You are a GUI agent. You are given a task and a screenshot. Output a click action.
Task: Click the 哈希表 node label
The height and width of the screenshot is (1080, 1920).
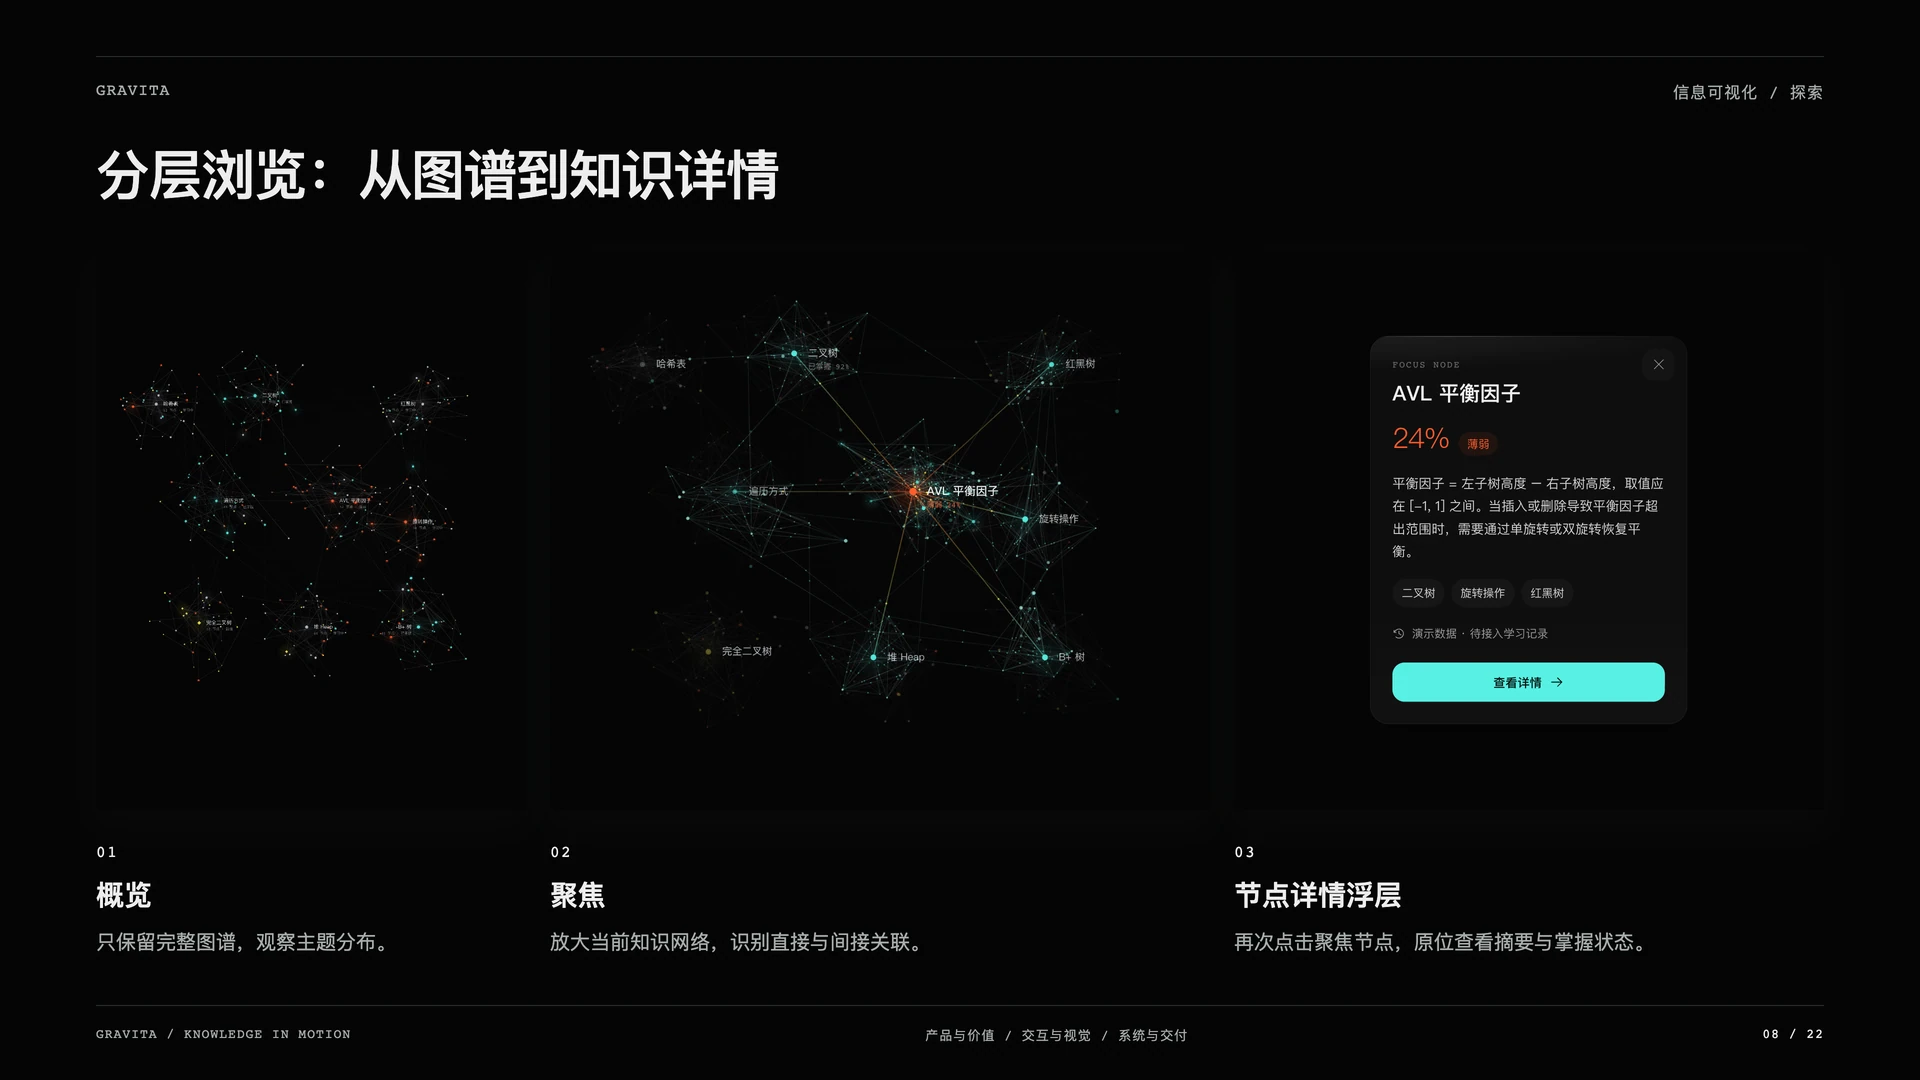[671, 364]
